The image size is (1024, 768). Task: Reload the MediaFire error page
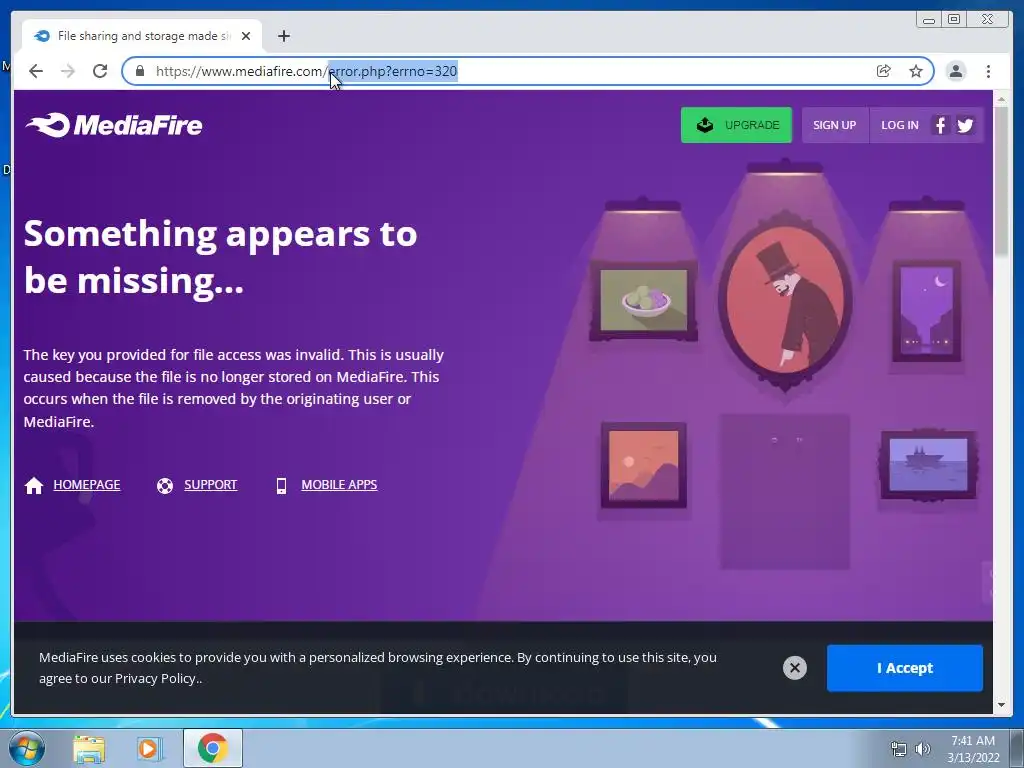(x=100, y=71)
